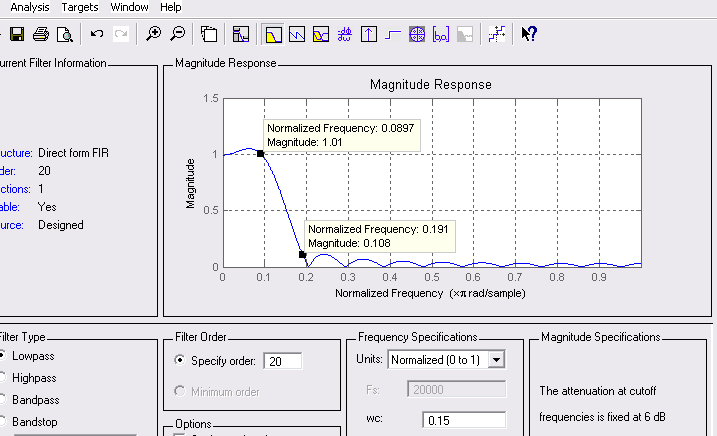This screenshot has height=436, width=717.
Task: Show the Filter Specifications view icon
Action: [x=241, y=34]
